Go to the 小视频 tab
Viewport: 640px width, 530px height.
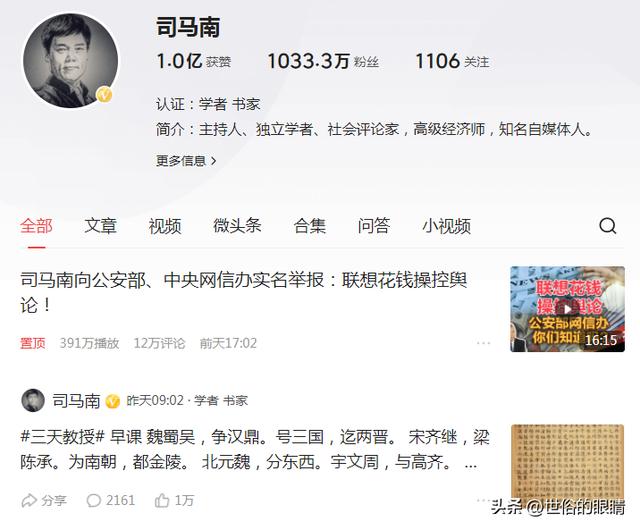coord(447,226)
